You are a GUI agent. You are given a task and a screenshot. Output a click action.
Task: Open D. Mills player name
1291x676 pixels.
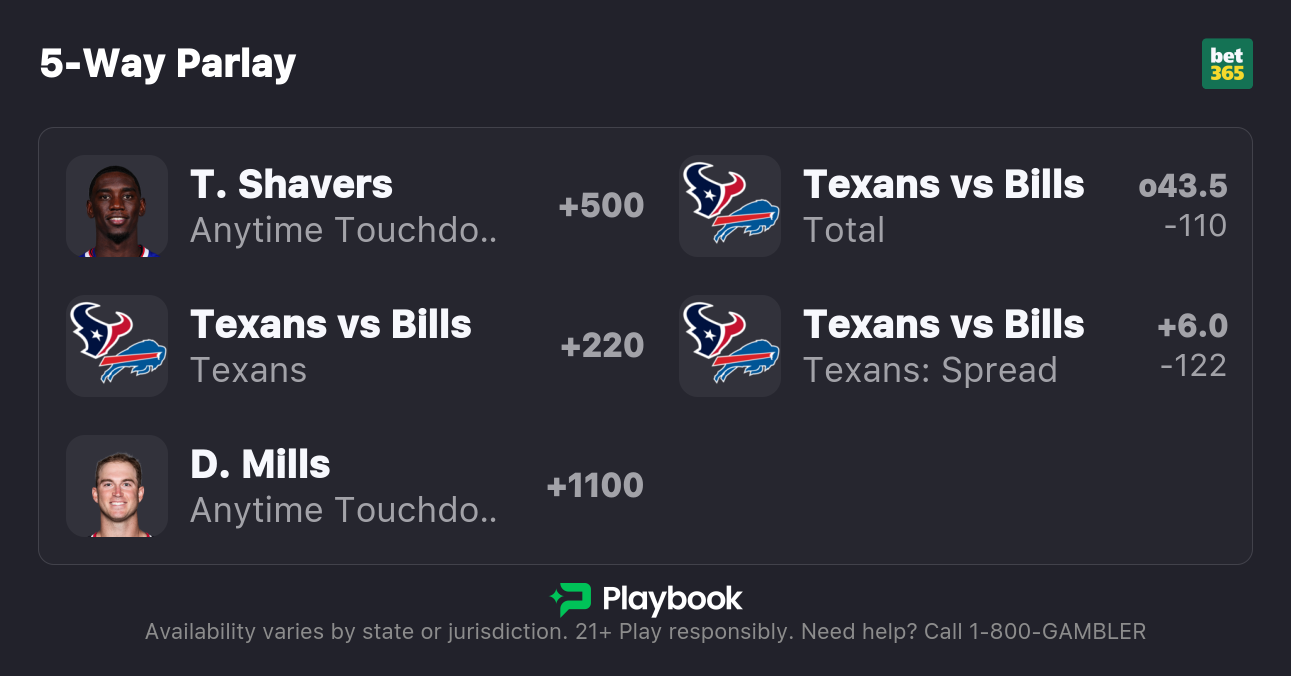[260, 465]
